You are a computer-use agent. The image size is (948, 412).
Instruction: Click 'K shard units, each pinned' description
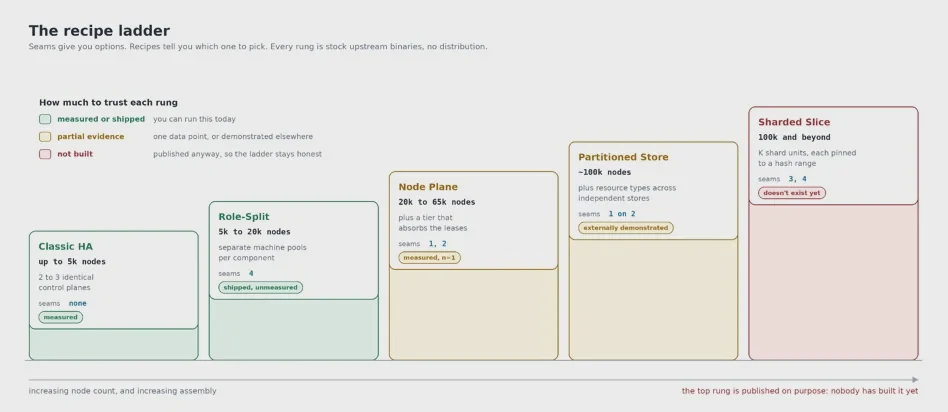pyautogui.click(x=807, y=159)
